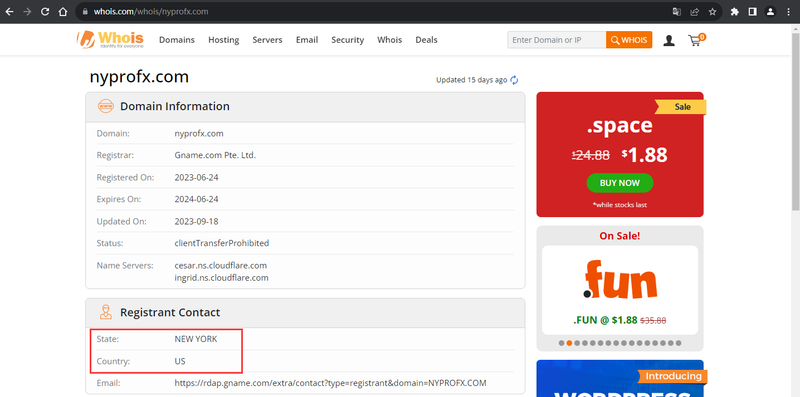
Task: Open Whois menu item
Action: coord(389,40)
